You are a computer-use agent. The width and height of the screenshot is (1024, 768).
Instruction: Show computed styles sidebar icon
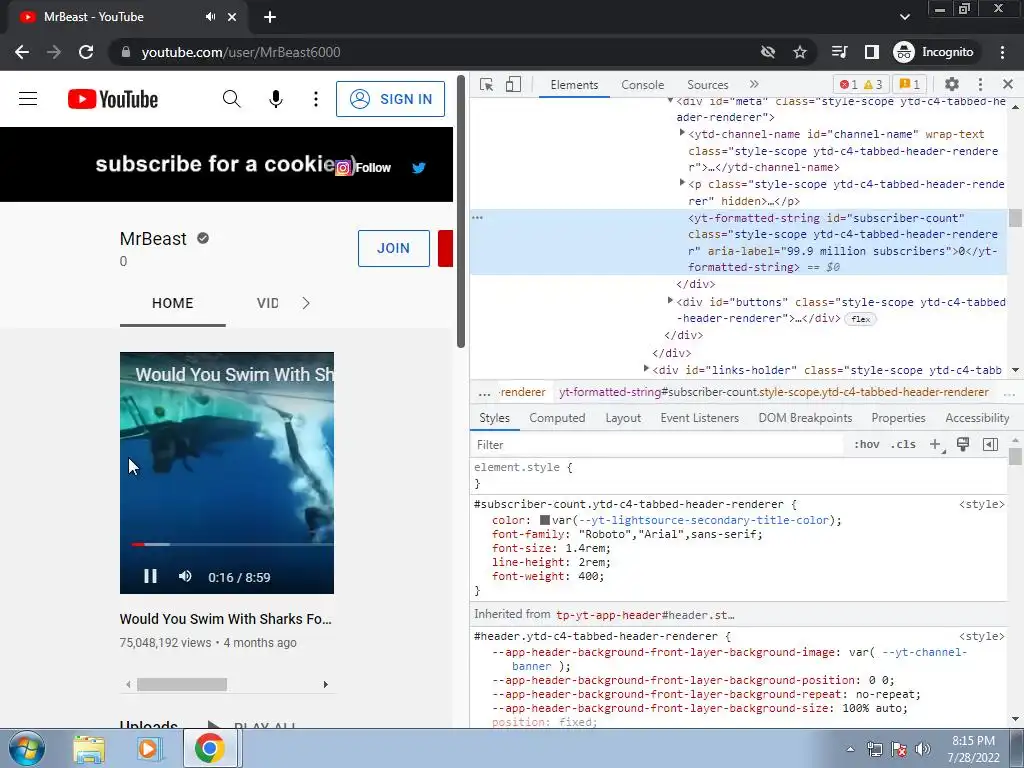990,445
